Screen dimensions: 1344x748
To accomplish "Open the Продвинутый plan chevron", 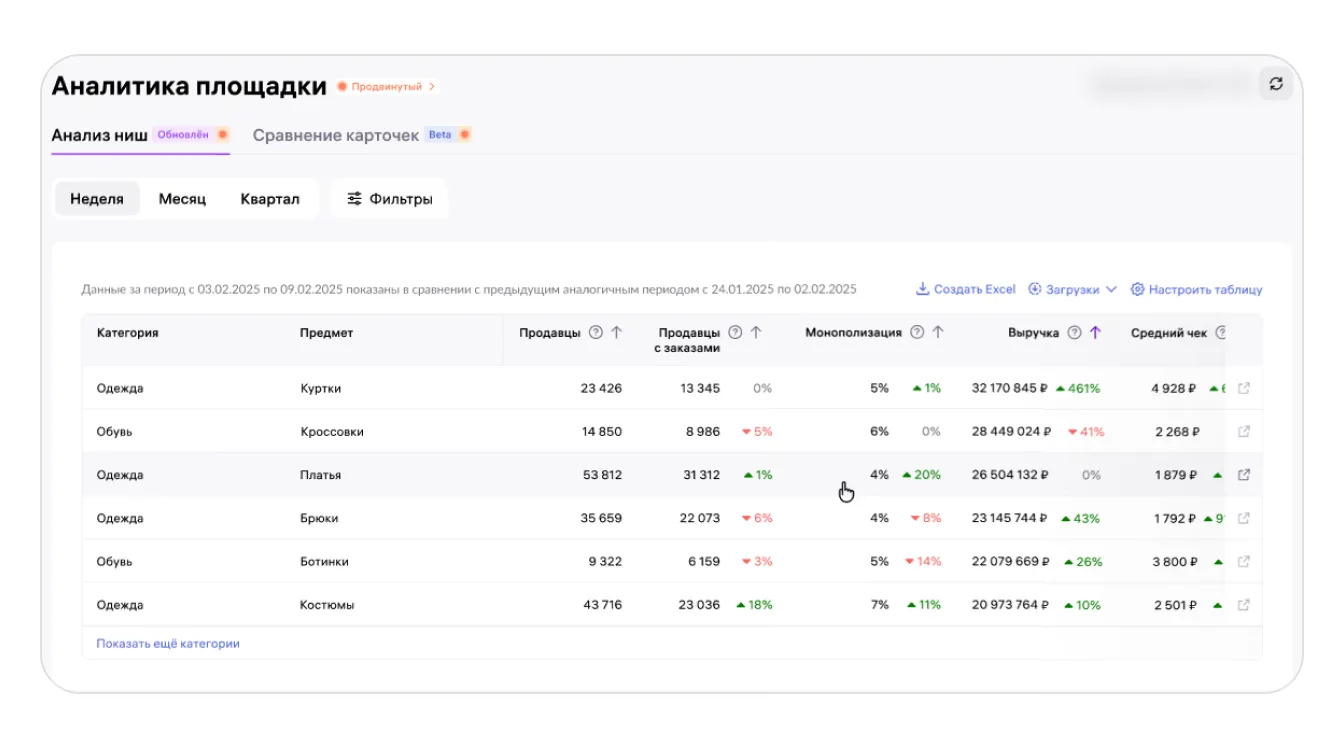I will click(x=431, y=87).
